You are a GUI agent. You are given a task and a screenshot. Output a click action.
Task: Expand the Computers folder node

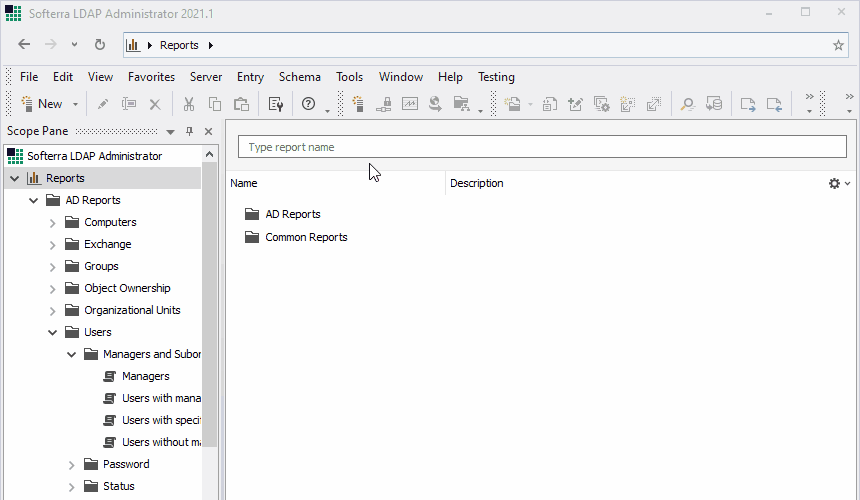click(53, 223)
